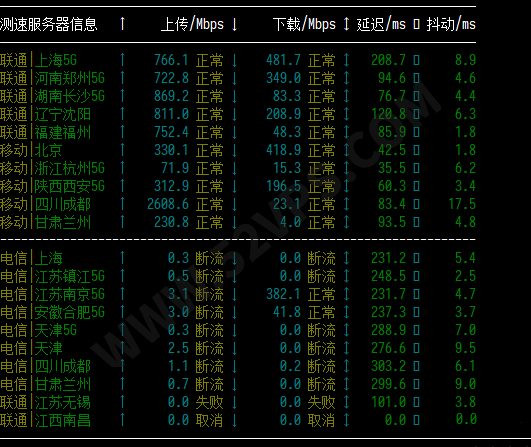
Task: Select upload value 811.0 for 辽宁沈阳
Action: click(x=171, y=114)
